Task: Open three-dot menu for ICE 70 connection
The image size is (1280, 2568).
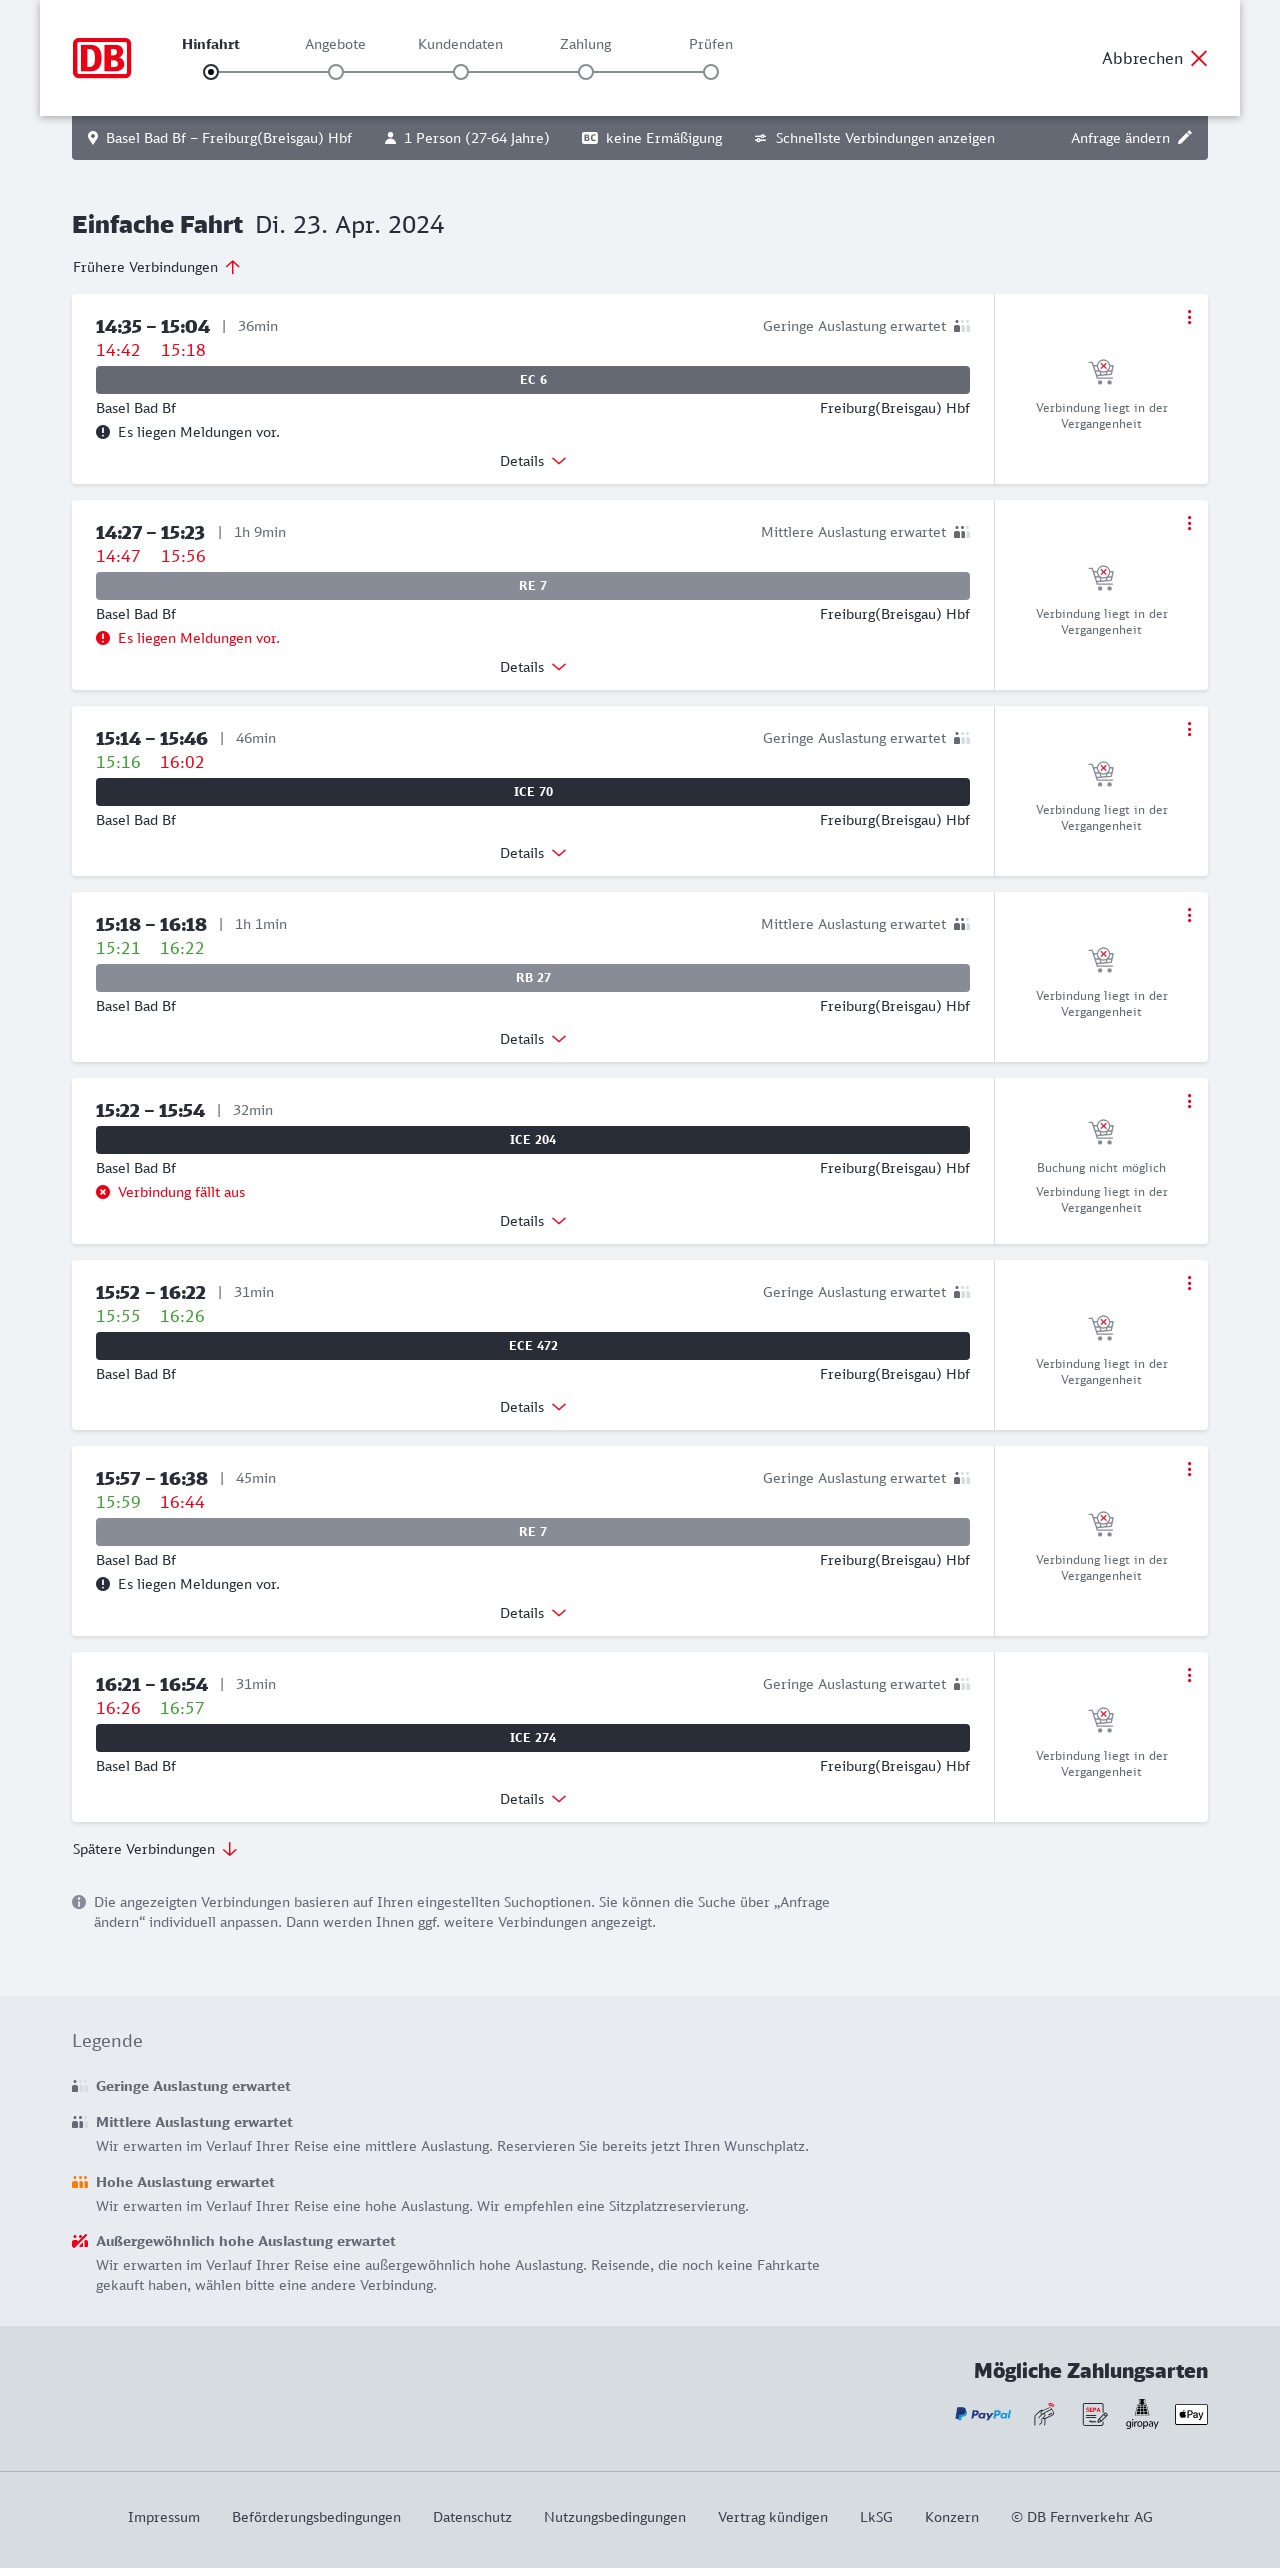Action: tap(1189, 729)
